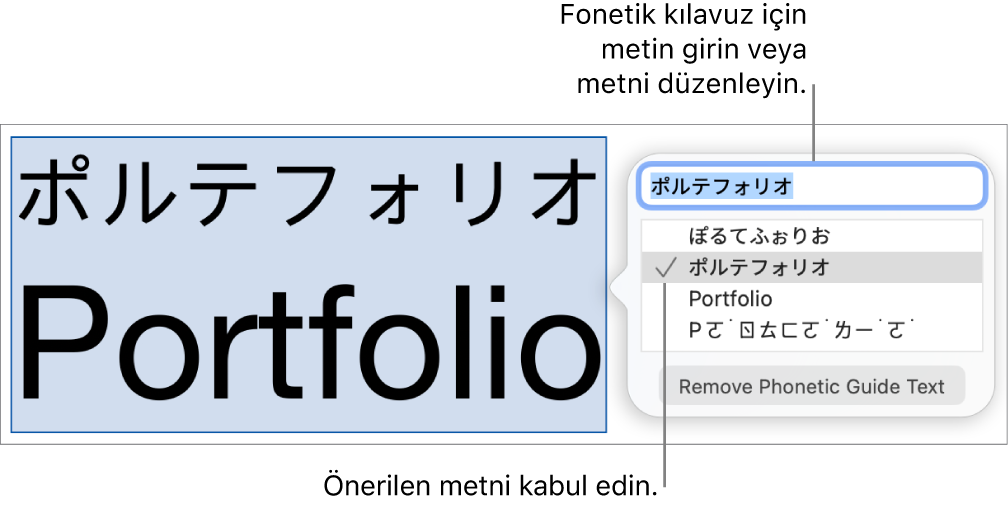Image resolution: width=1008 pixels, height=505 pixels.
Task: Click the large katakana guide text on canvas
Action: click(308, 192)
